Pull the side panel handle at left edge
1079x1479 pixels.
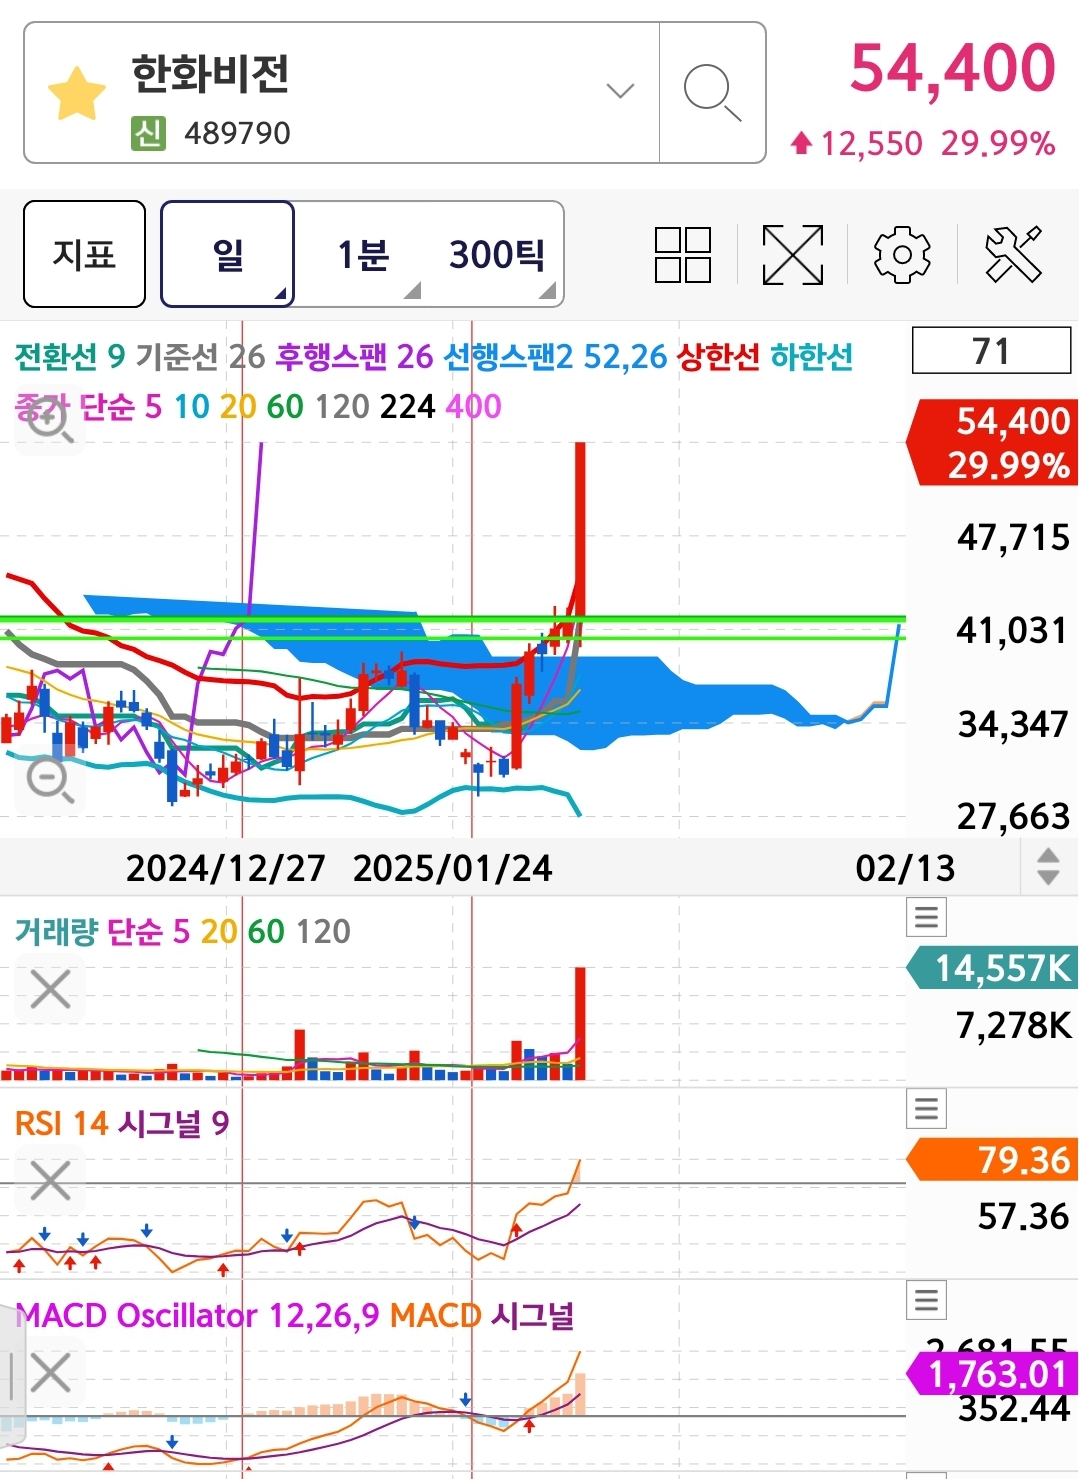10,1375
